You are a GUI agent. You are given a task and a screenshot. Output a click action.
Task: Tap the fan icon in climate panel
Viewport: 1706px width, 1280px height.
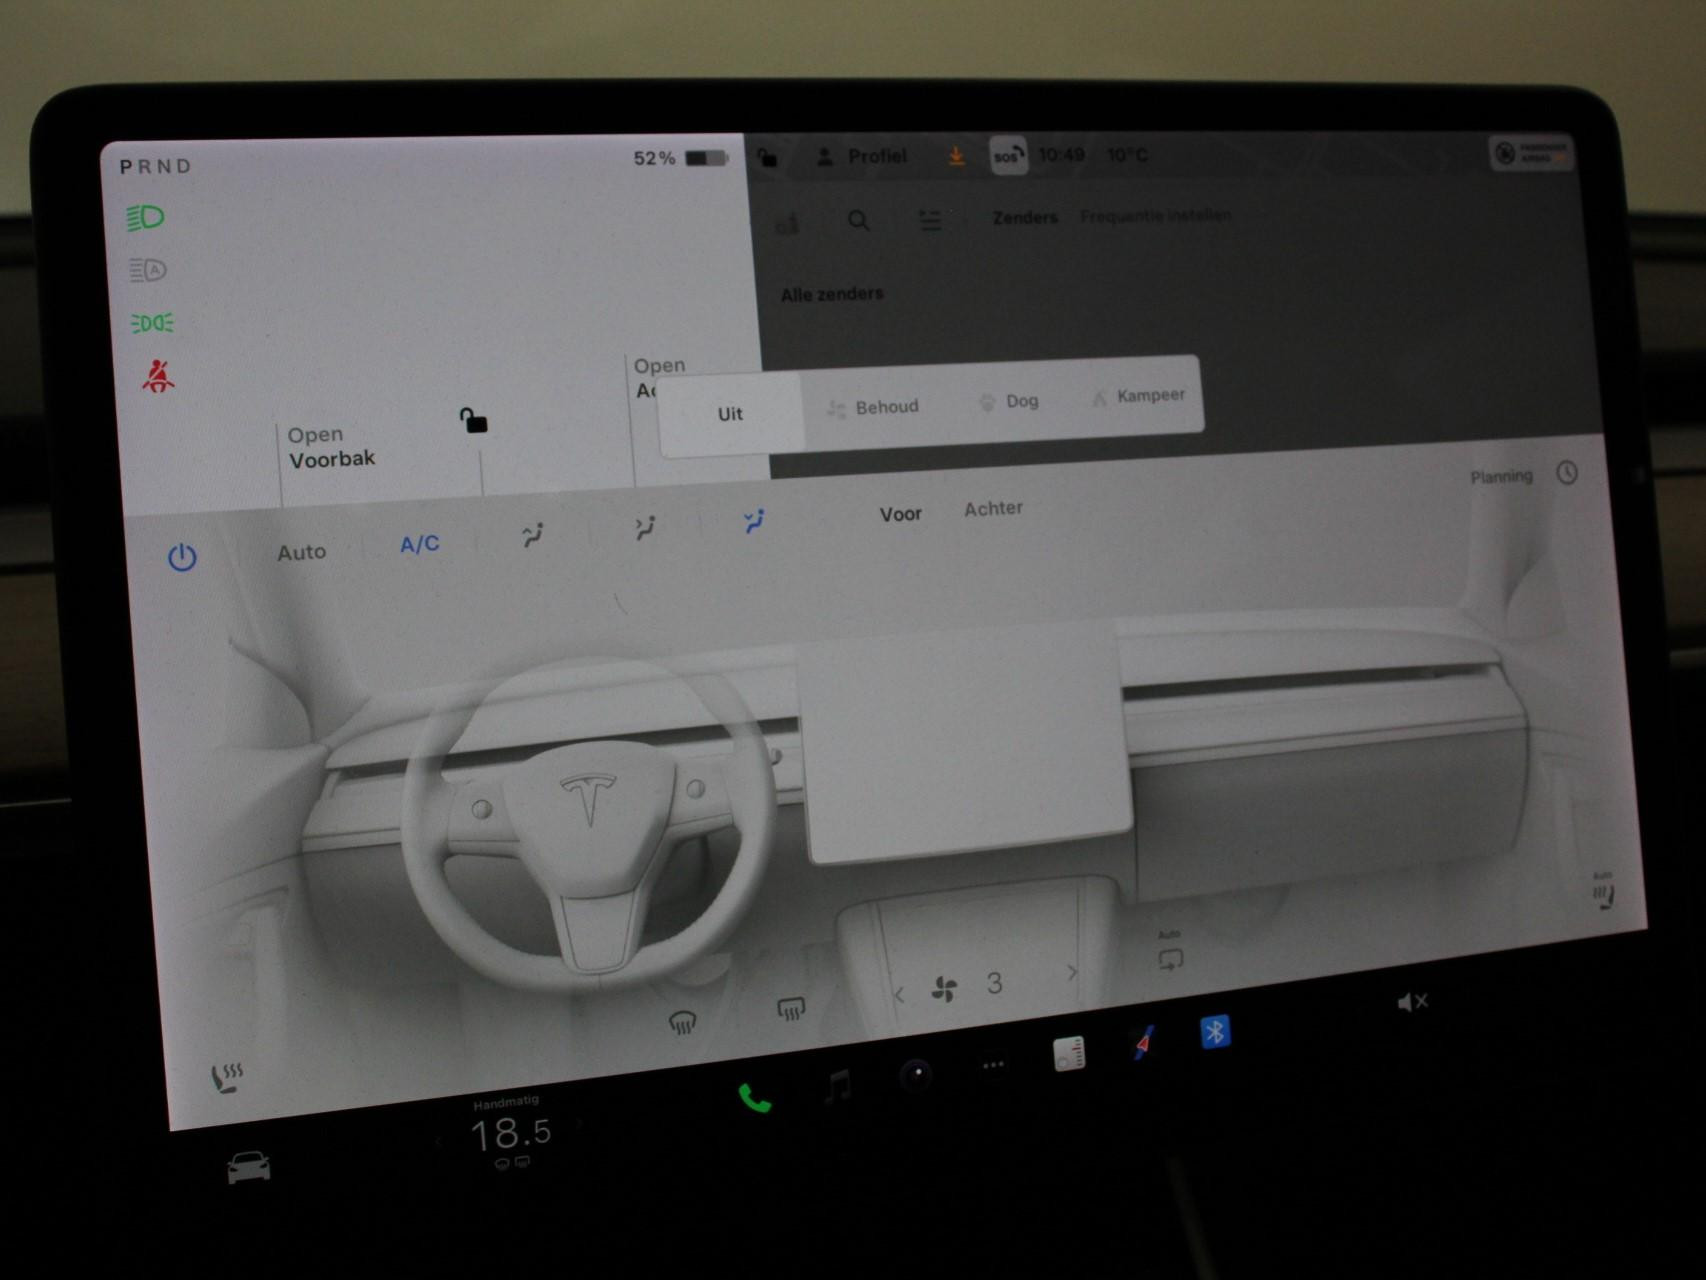coord(943,989)
